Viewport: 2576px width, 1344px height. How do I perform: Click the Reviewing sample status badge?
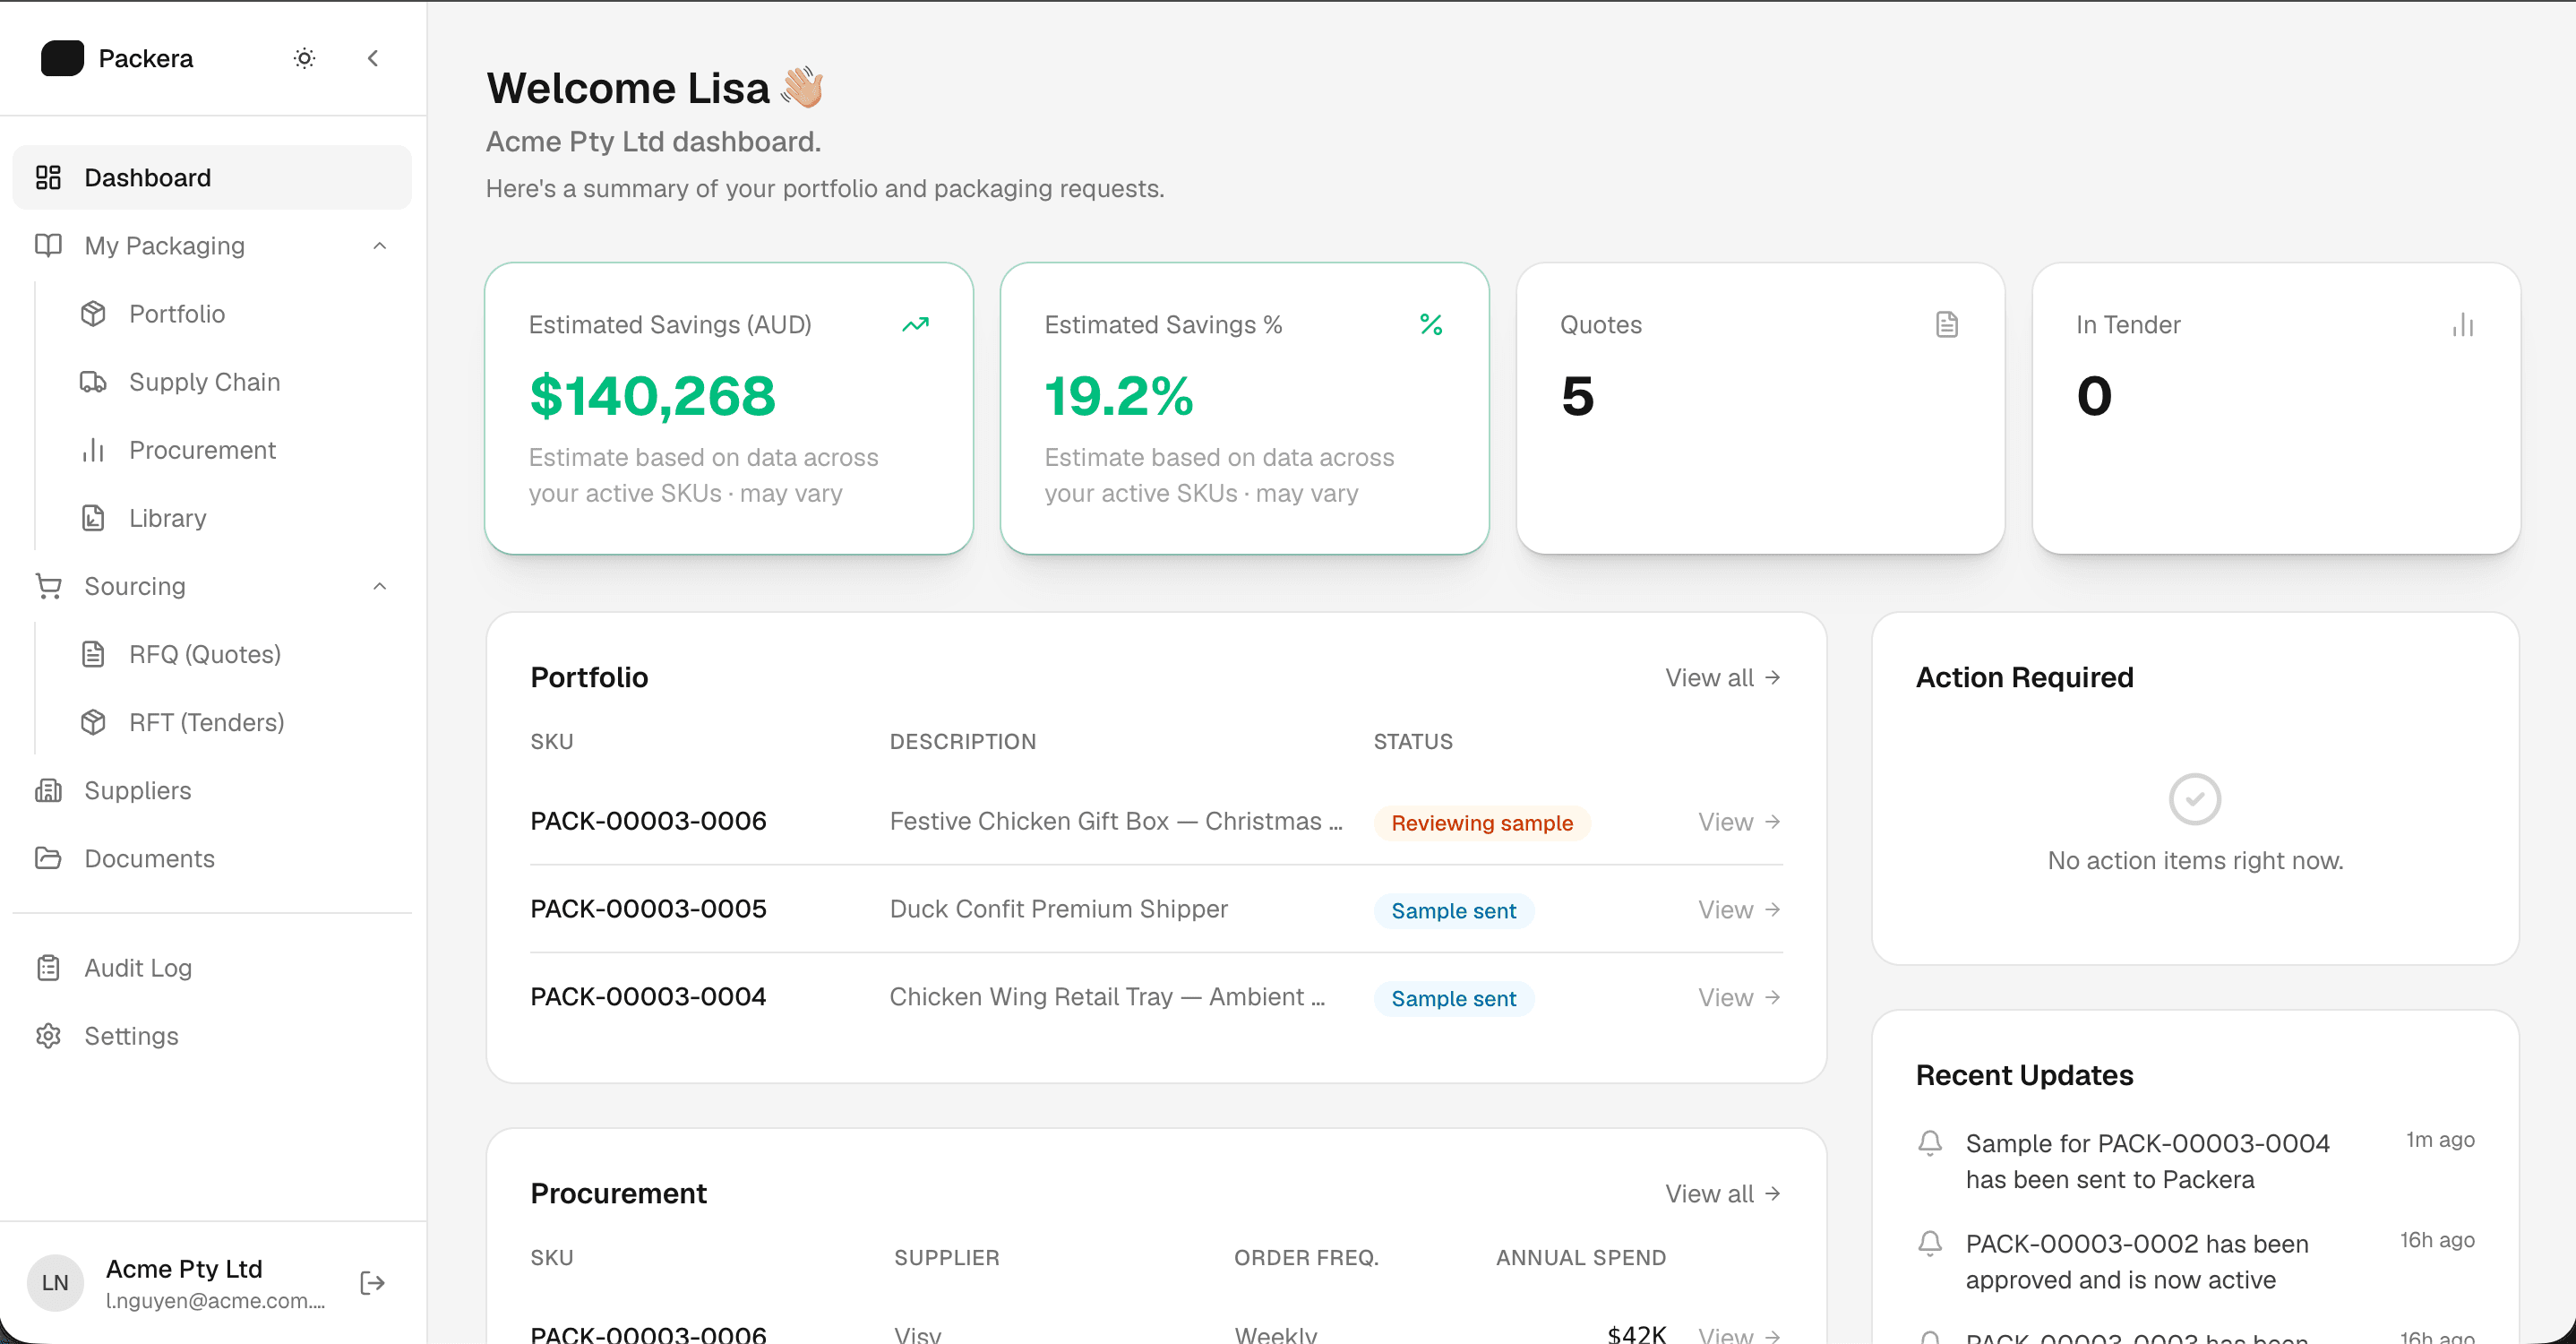tap(1482, 823)
